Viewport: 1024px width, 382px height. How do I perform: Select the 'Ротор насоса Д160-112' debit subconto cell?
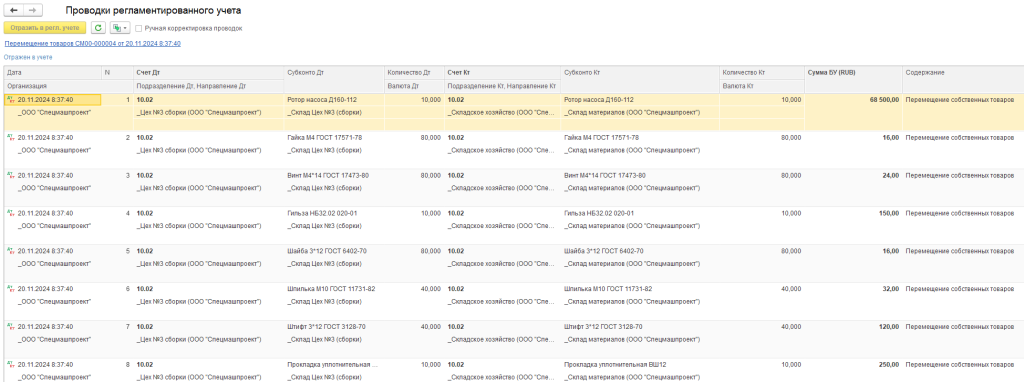[334, 100]
